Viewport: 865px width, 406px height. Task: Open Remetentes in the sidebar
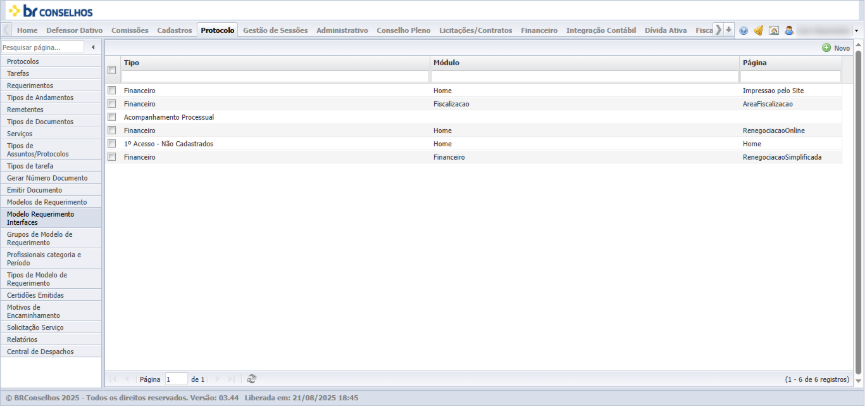click(x=51, y=109)
